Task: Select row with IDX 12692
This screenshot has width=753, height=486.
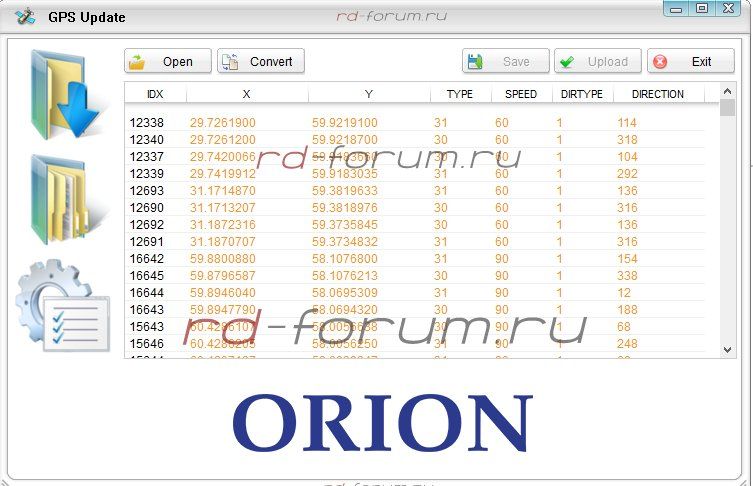Action: coord(415,225)
